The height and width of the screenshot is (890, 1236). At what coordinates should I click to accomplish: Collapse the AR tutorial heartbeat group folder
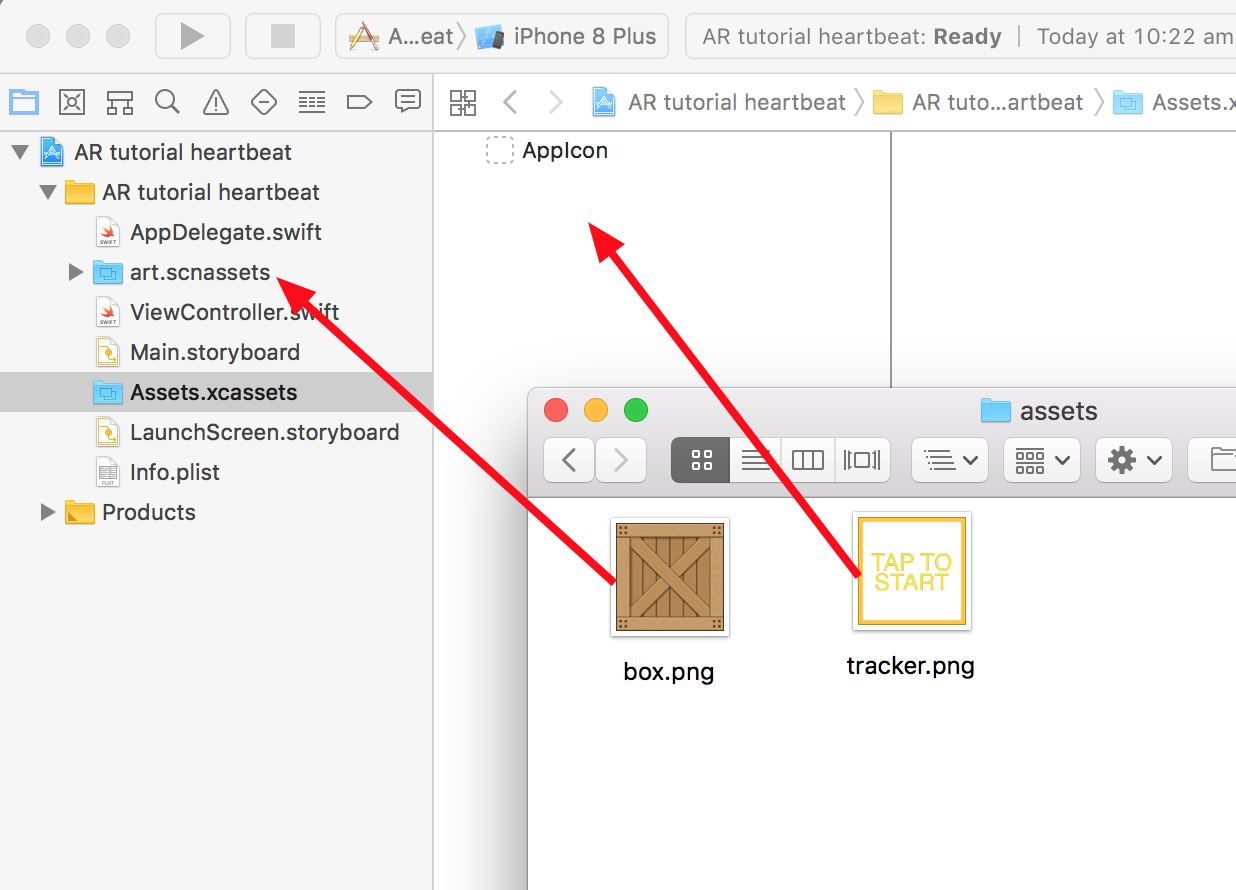coord(47,192)
